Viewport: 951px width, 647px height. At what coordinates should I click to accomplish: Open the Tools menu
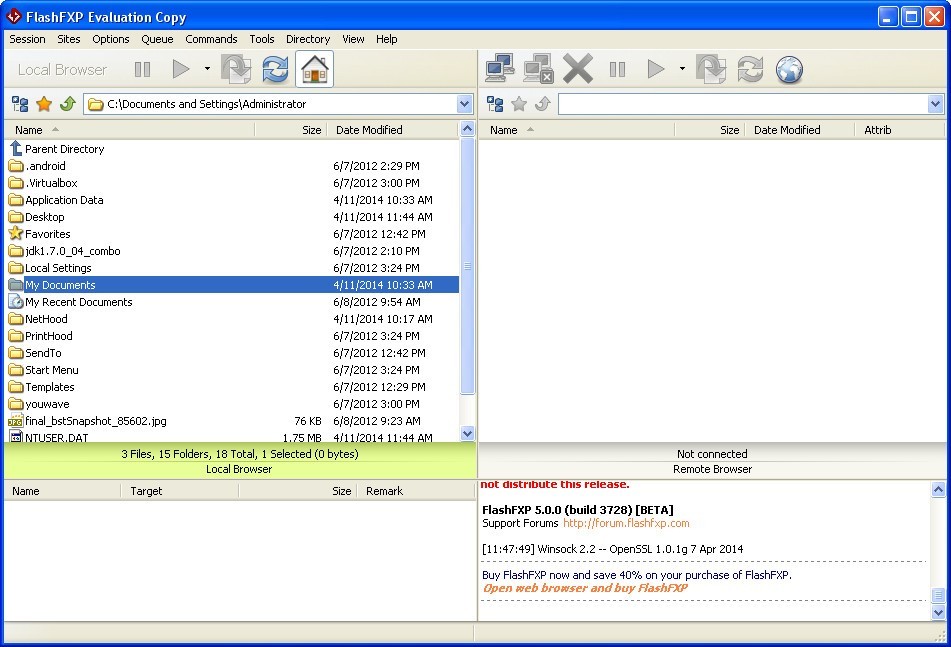pos(261,39)
